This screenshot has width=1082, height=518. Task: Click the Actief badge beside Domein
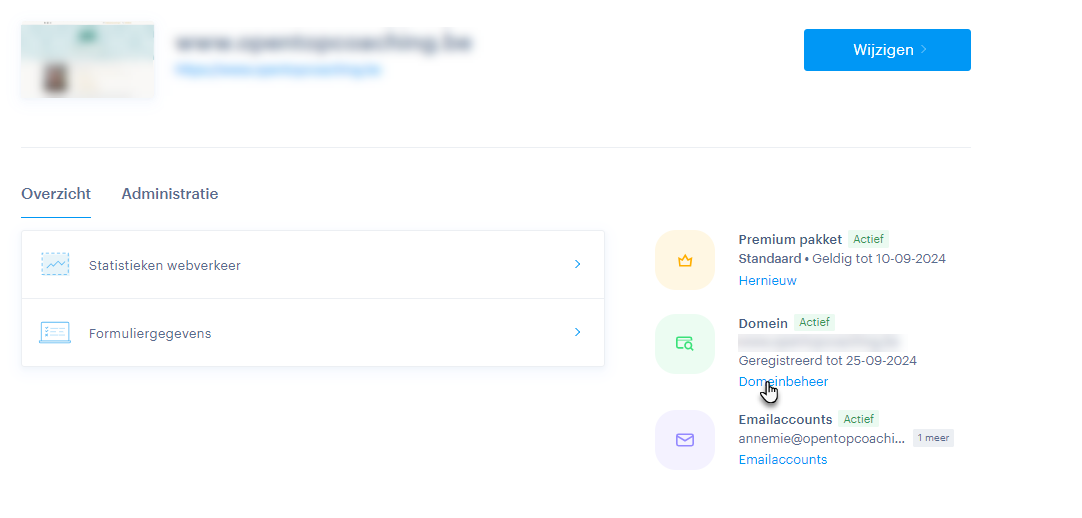pyautogui.click(x=814, y=322)
